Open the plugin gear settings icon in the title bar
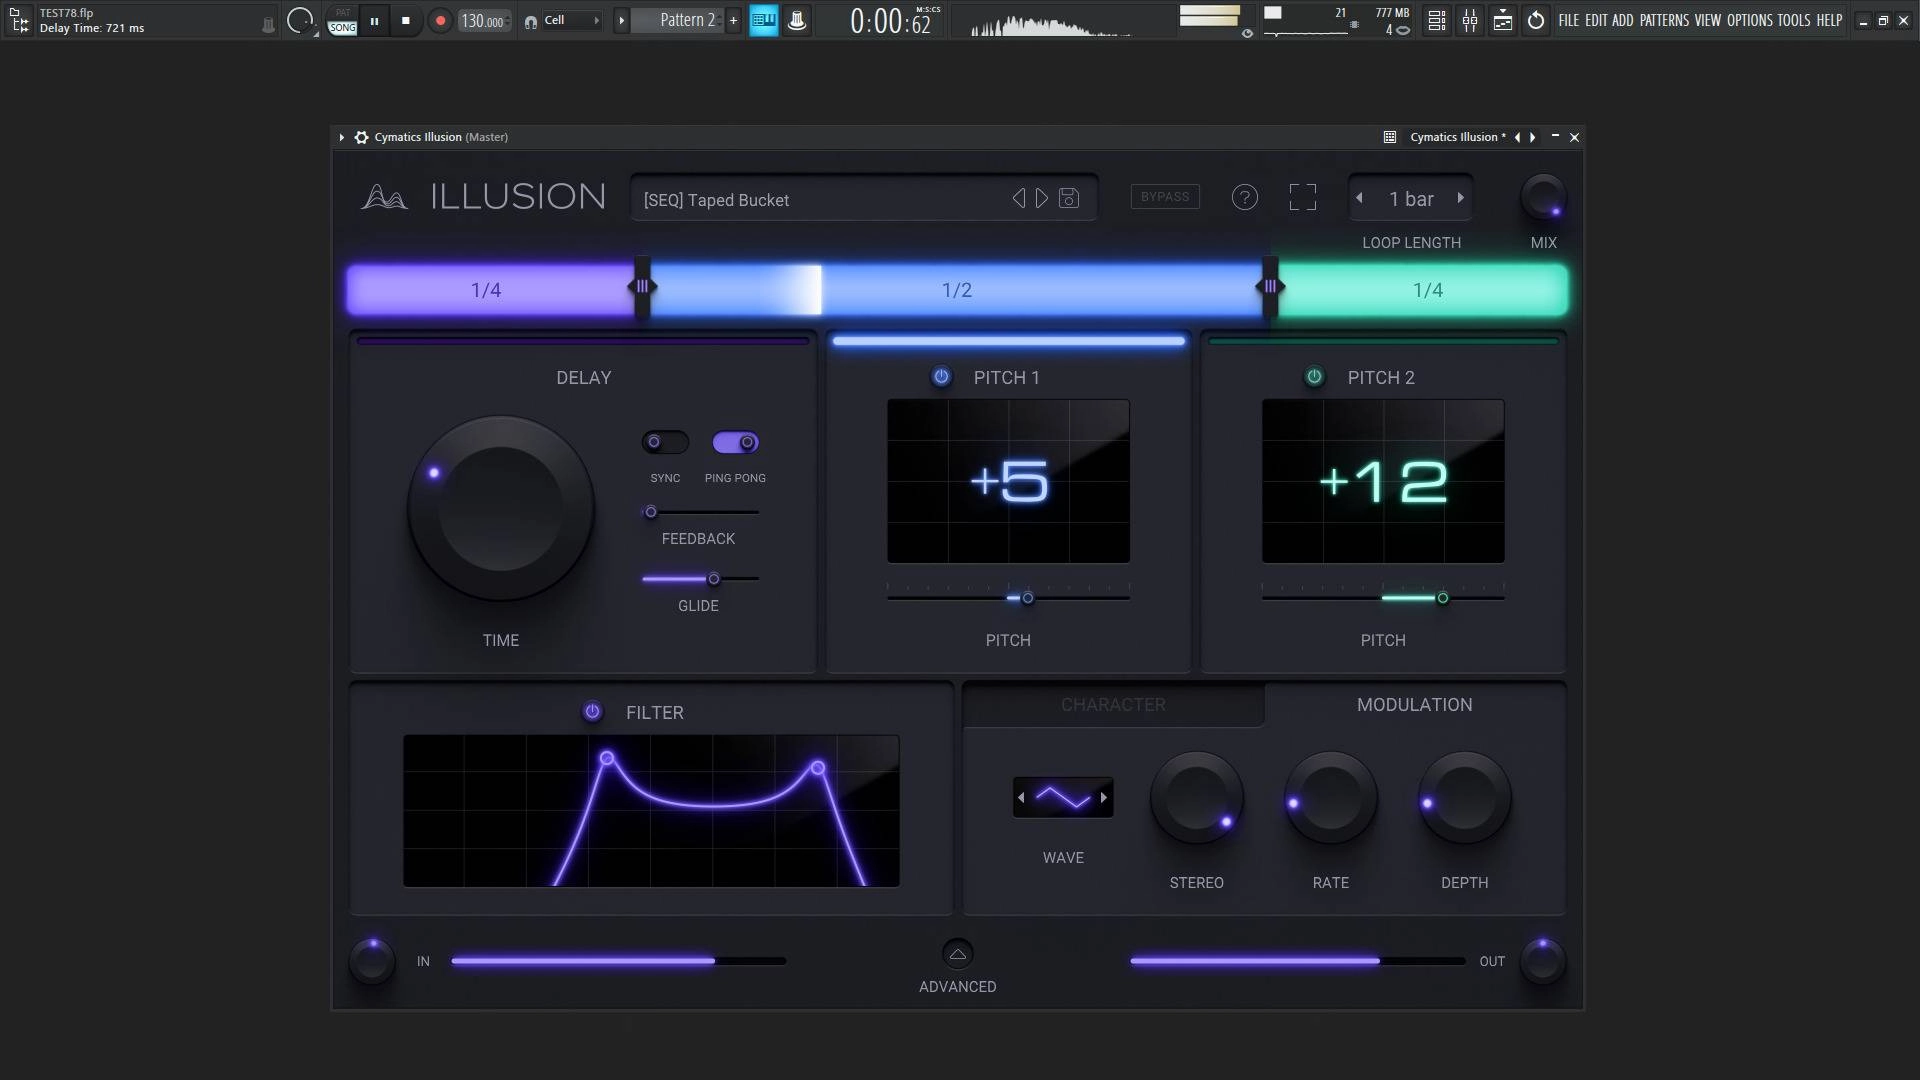 (362, 137)
